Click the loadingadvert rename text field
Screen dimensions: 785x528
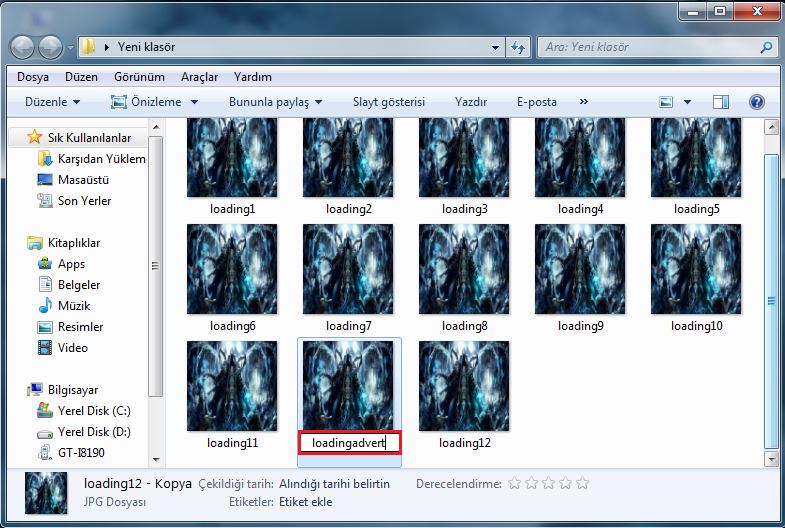coord(349,443)
